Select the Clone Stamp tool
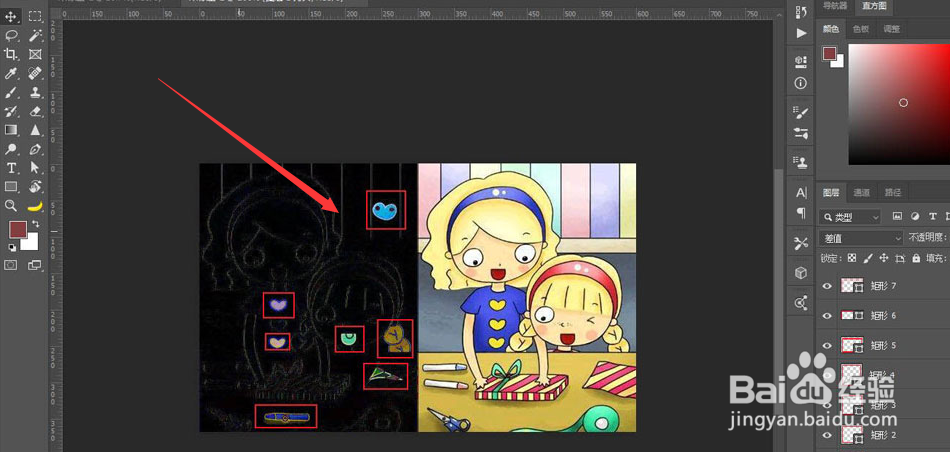This screenshot has width=950, height=452. point(35,93)
